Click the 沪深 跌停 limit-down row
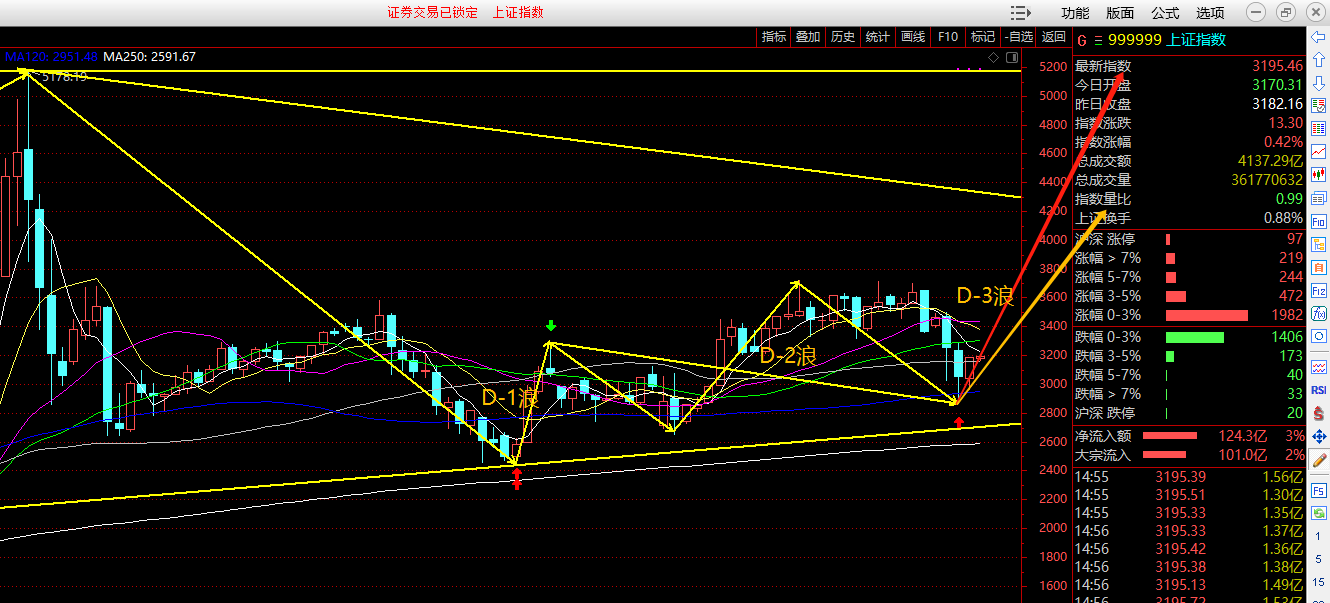Screen dimensions: 1330x603 (1190, 413)
